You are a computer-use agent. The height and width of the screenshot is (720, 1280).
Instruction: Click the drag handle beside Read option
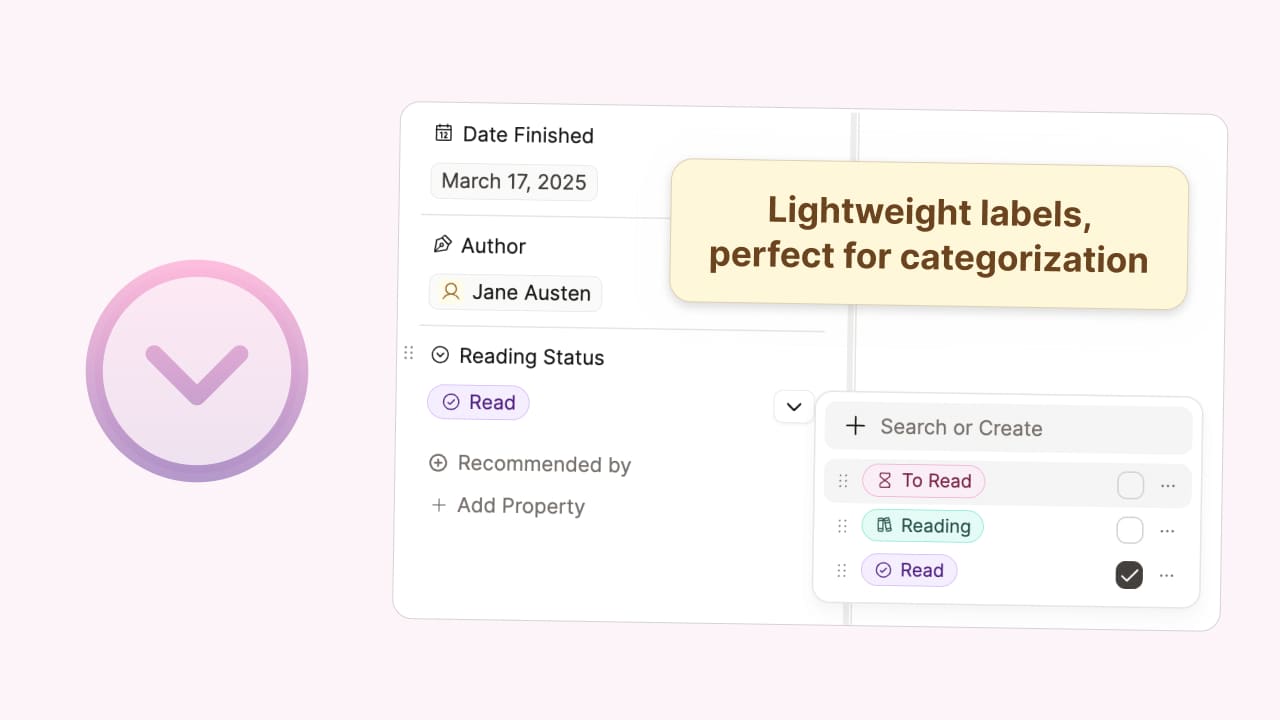click(x=841, y=570)
